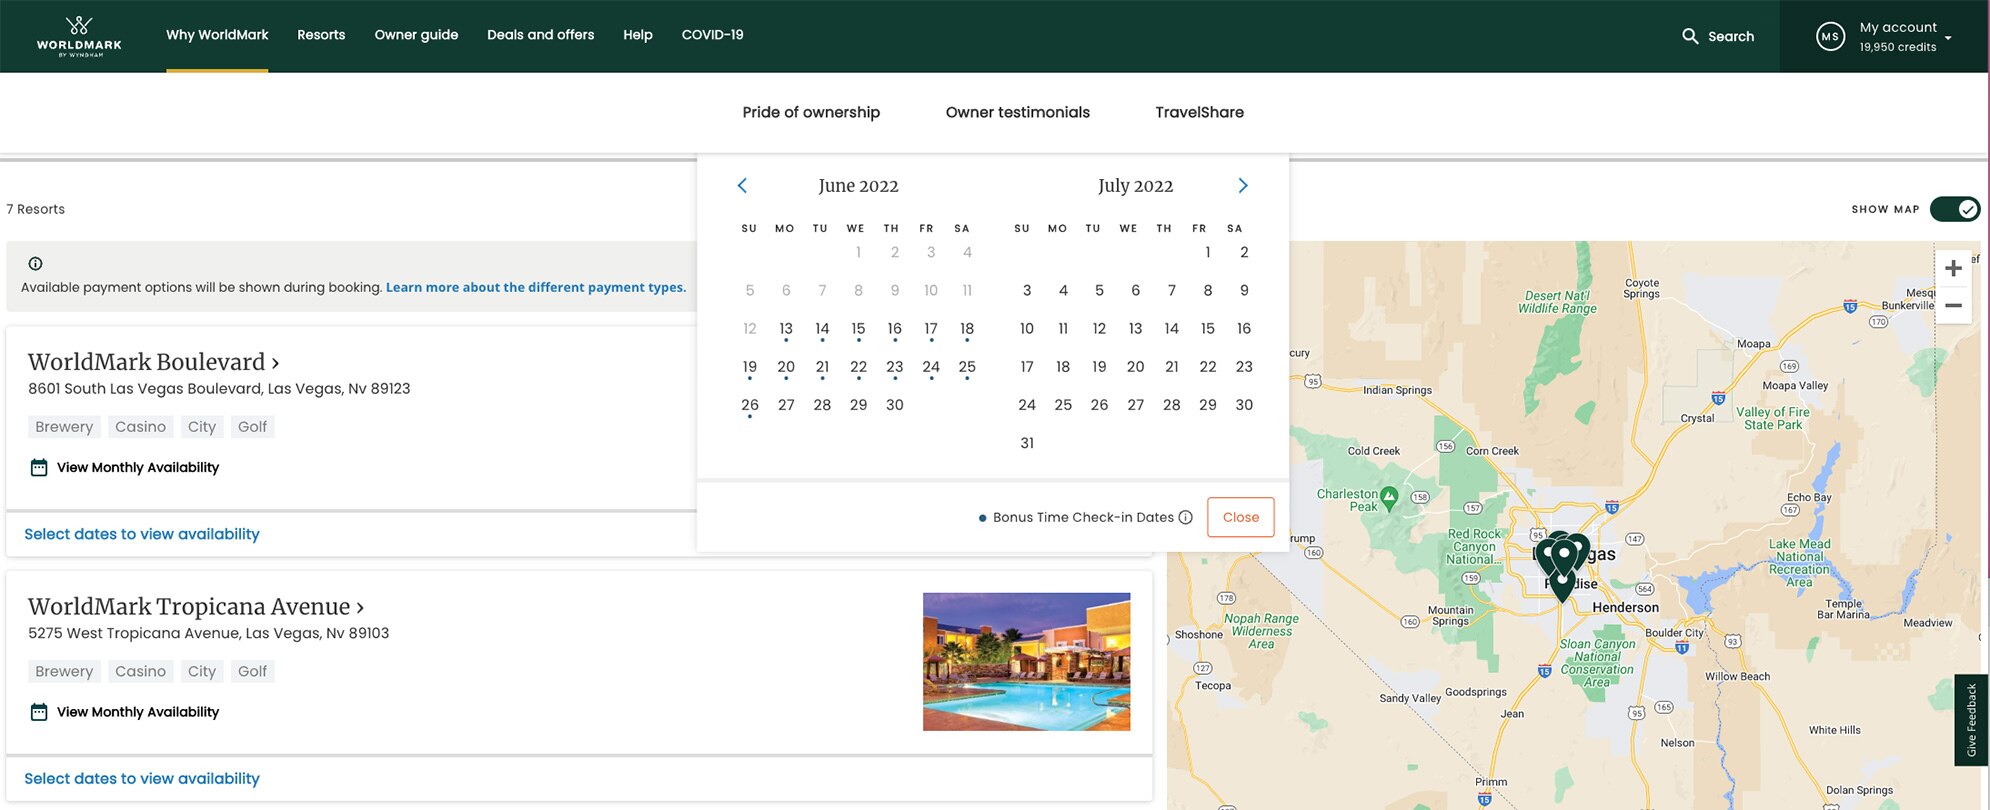Image resolution: width=1990 pixels, height=810 pixels.
Task: Open Give Feedback side tab
Action: [x=1971, y=720]
